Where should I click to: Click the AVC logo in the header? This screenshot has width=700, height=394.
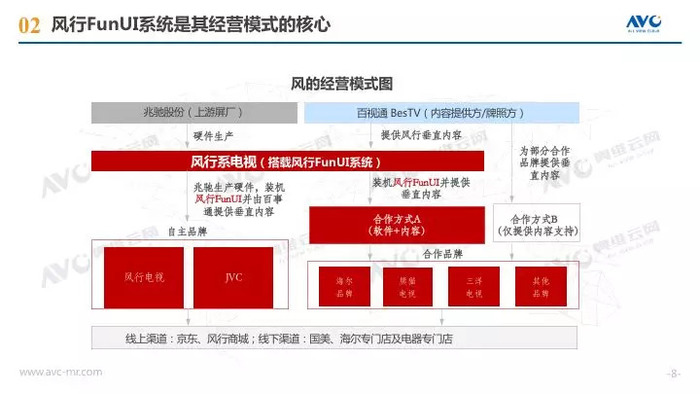[643, 24]
